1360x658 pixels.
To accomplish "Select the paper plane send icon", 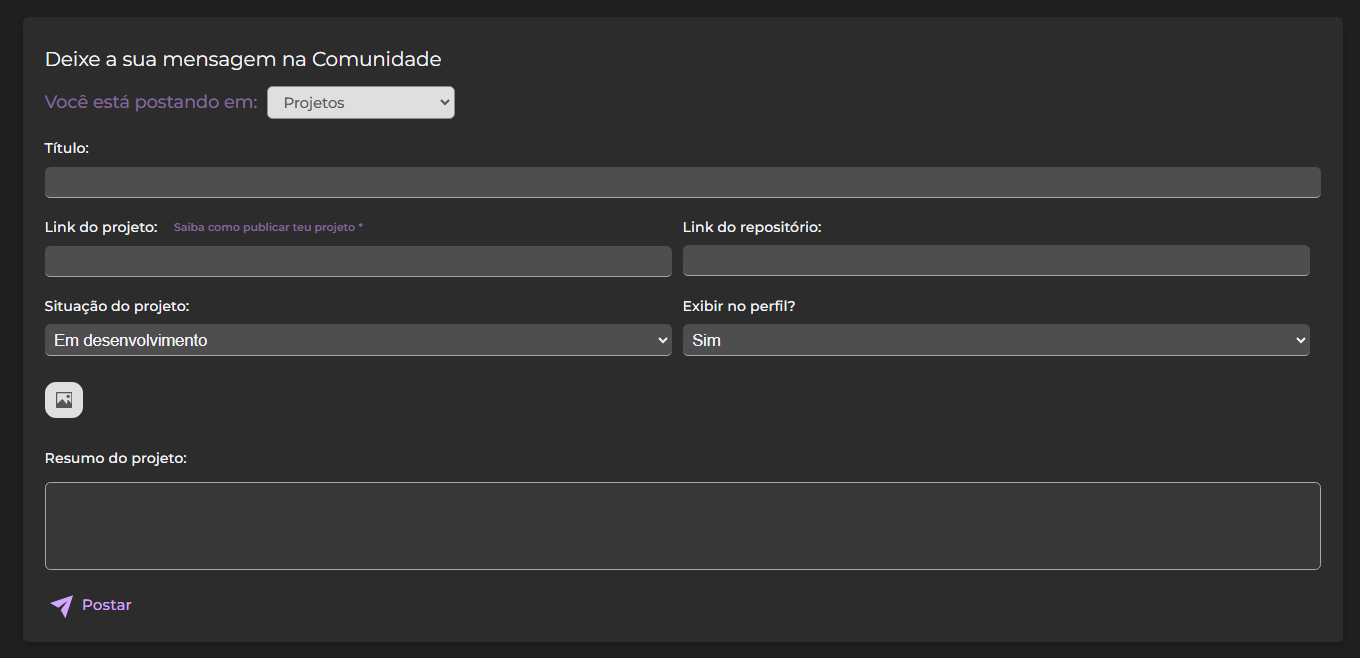I will click(60, 605).
